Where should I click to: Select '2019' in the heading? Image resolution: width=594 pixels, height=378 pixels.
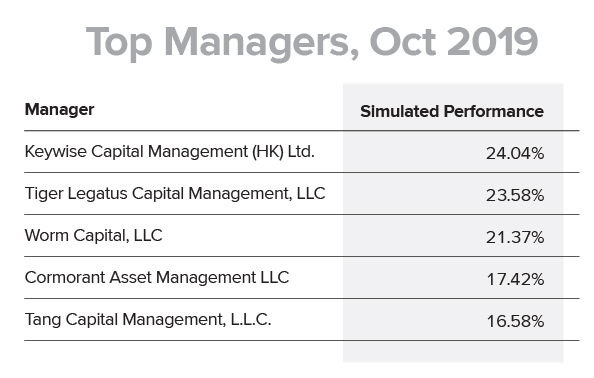[492, 42]
